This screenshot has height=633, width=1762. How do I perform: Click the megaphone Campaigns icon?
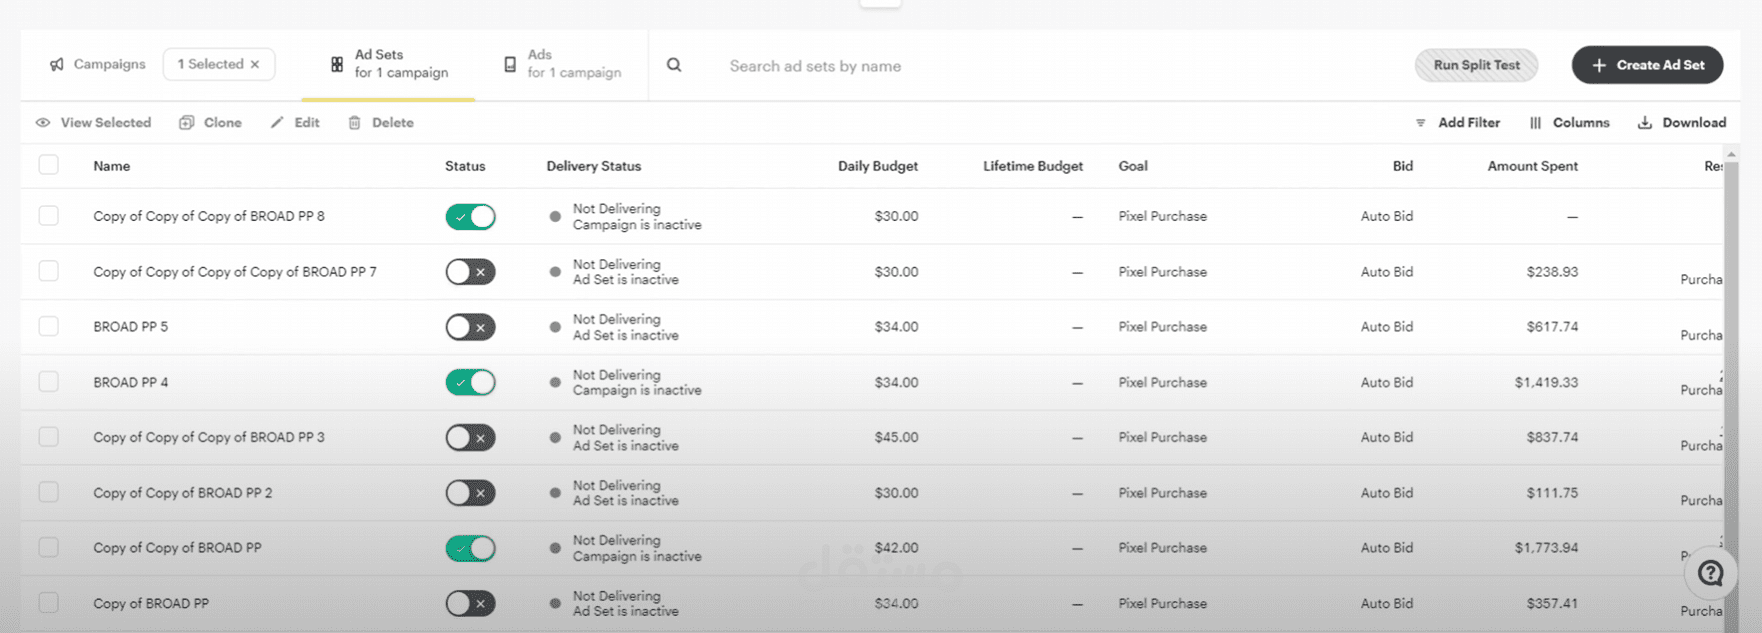coord(57,64)
